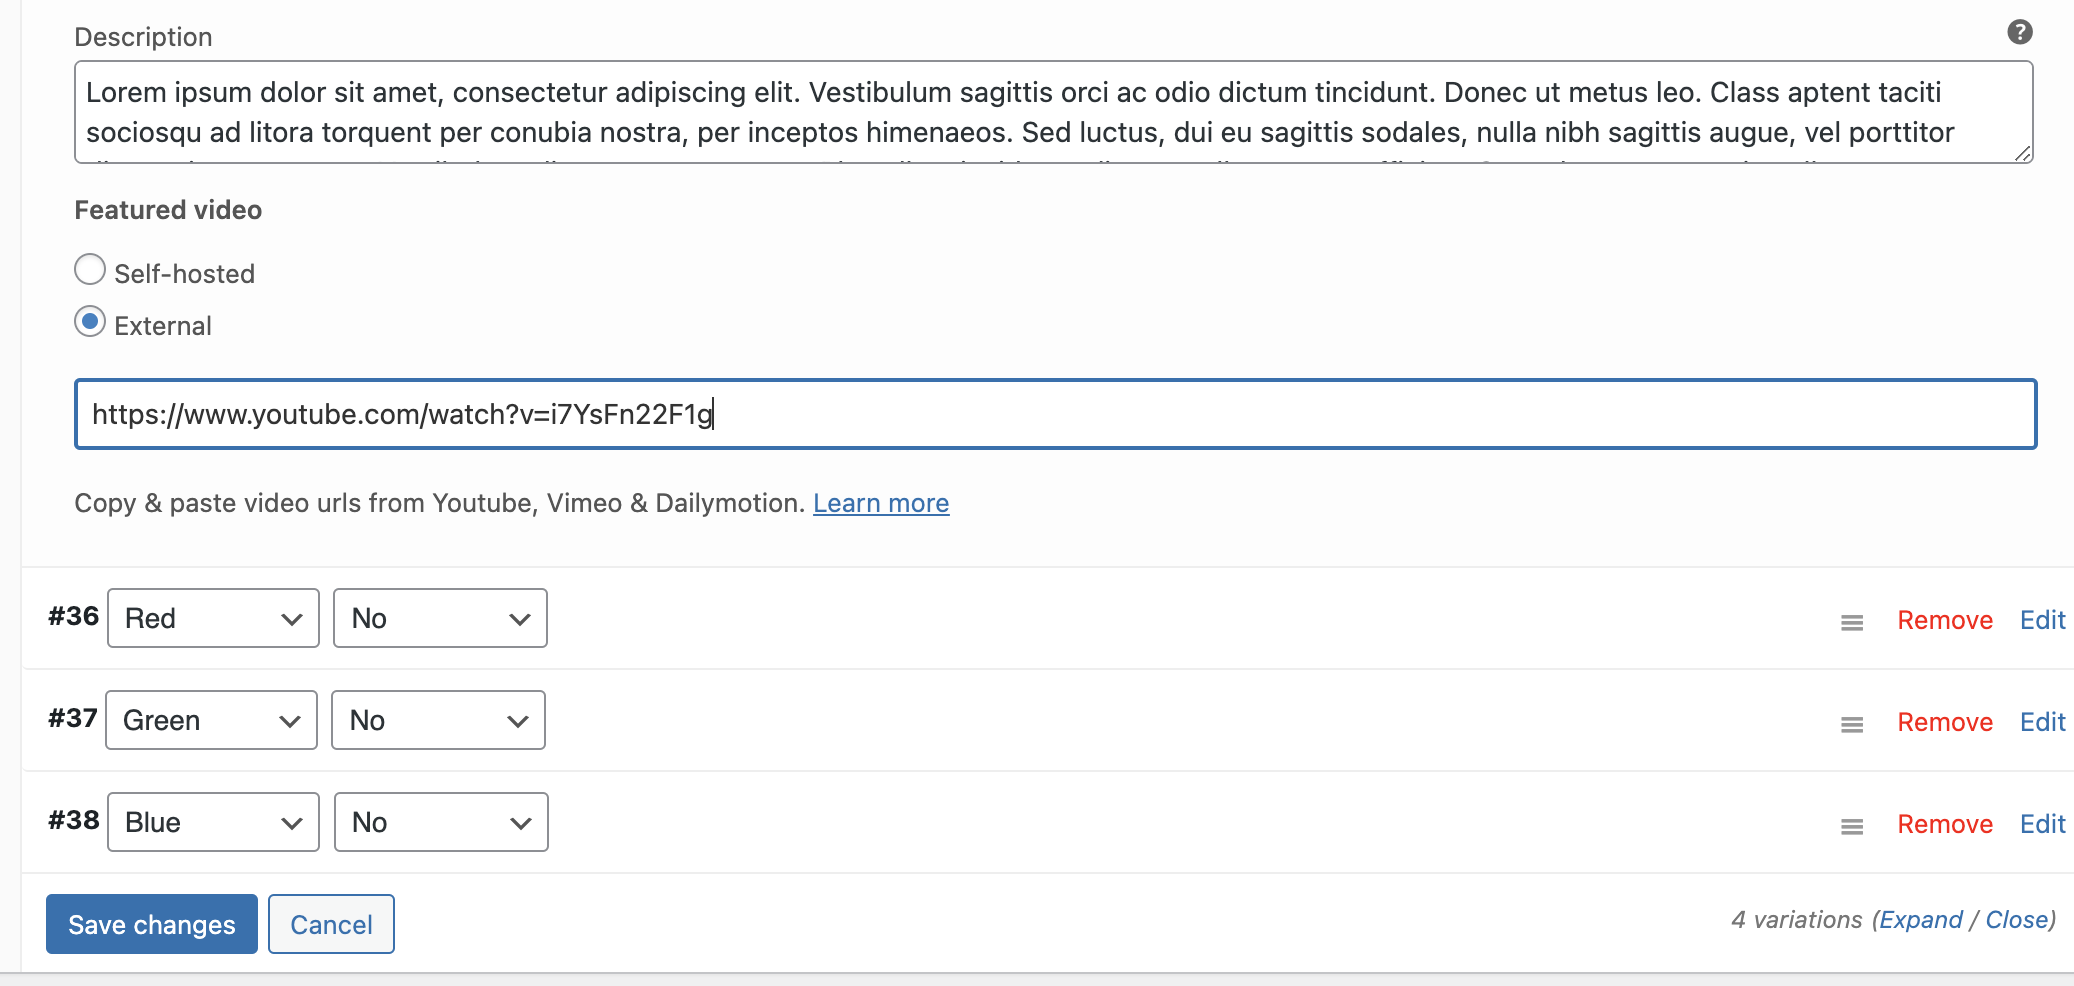Click the Description textarea resize handle

tap(2022, 153)
